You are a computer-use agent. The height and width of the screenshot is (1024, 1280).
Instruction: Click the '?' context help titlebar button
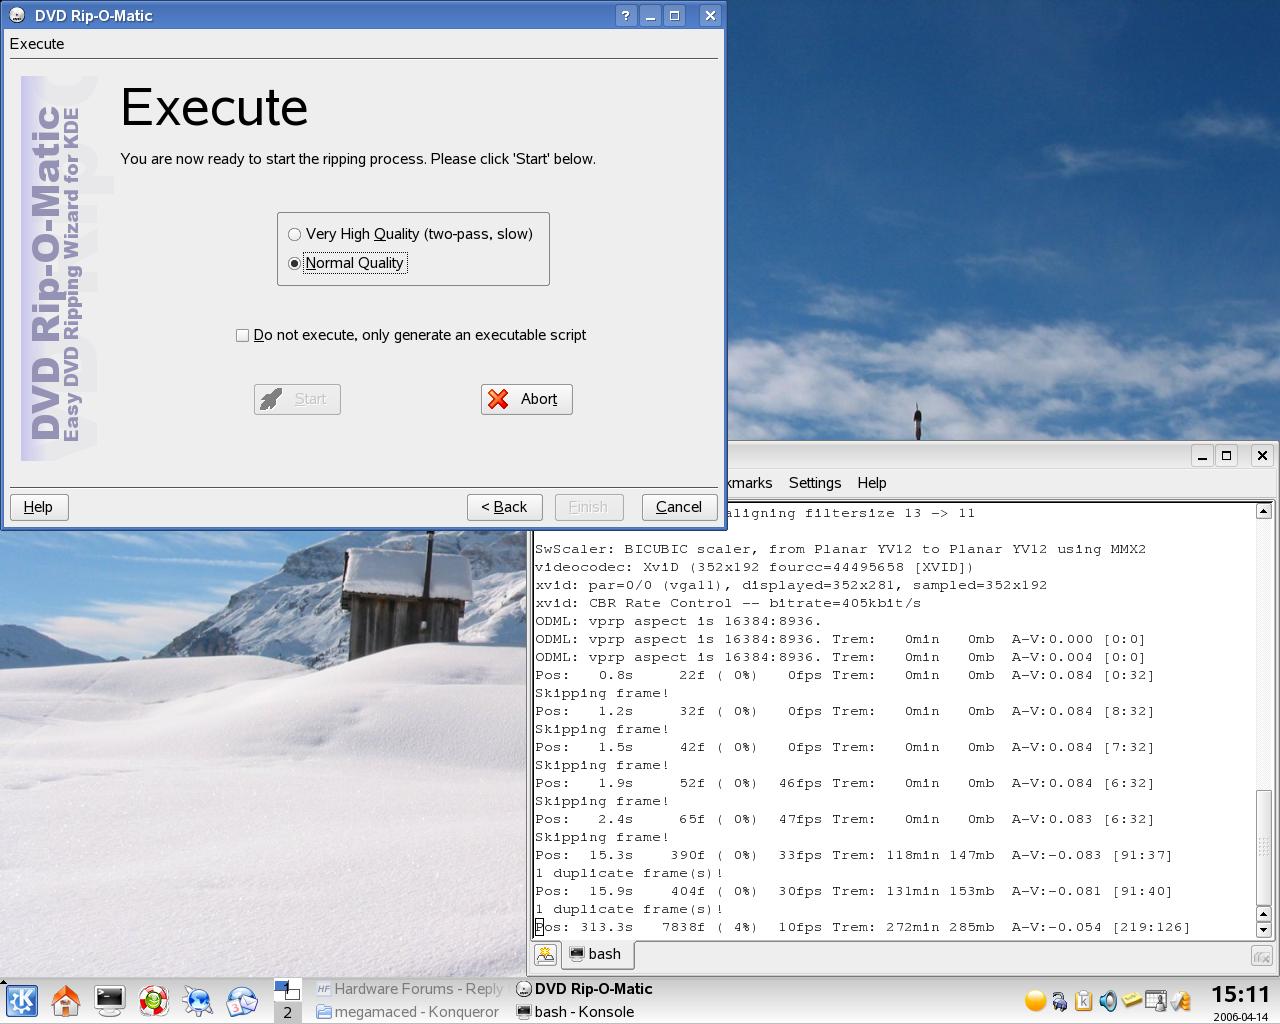click(x=626, y=15)
